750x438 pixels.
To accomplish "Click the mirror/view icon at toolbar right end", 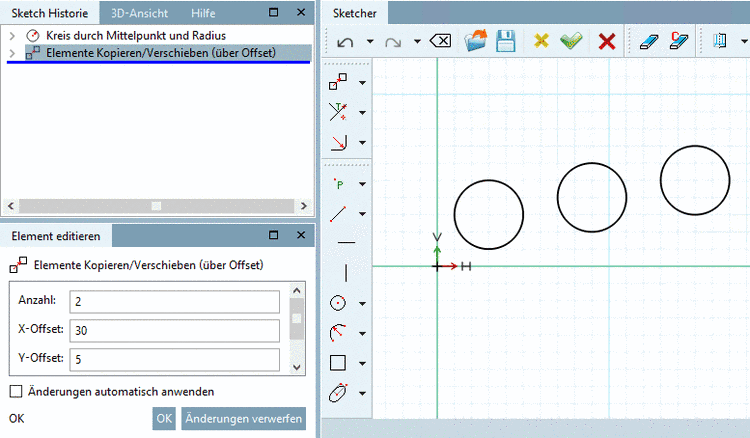I will 719,41.
